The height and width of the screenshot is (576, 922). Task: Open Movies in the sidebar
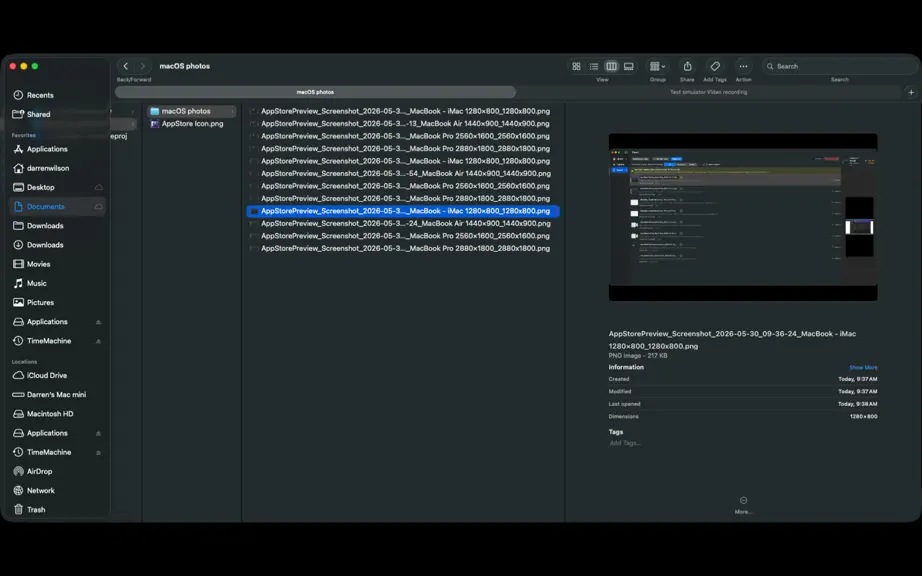pos(57,264)
